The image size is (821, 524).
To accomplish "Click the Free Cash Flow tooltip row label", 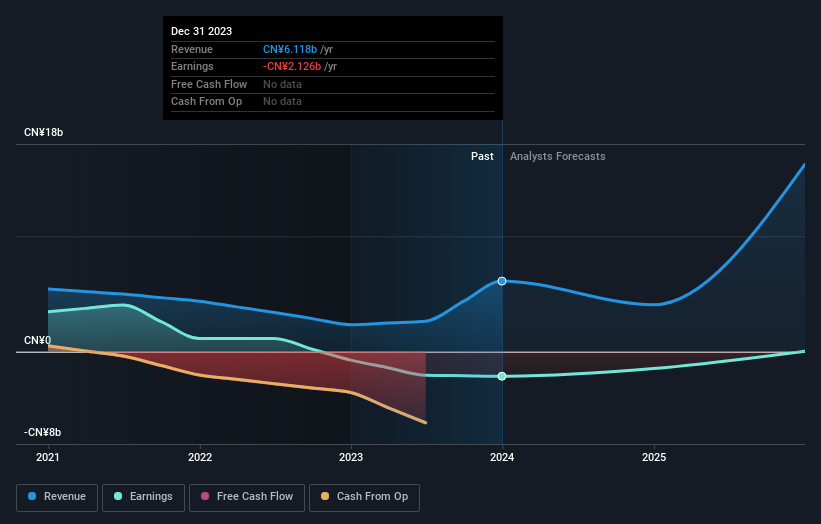I will 209,84.
